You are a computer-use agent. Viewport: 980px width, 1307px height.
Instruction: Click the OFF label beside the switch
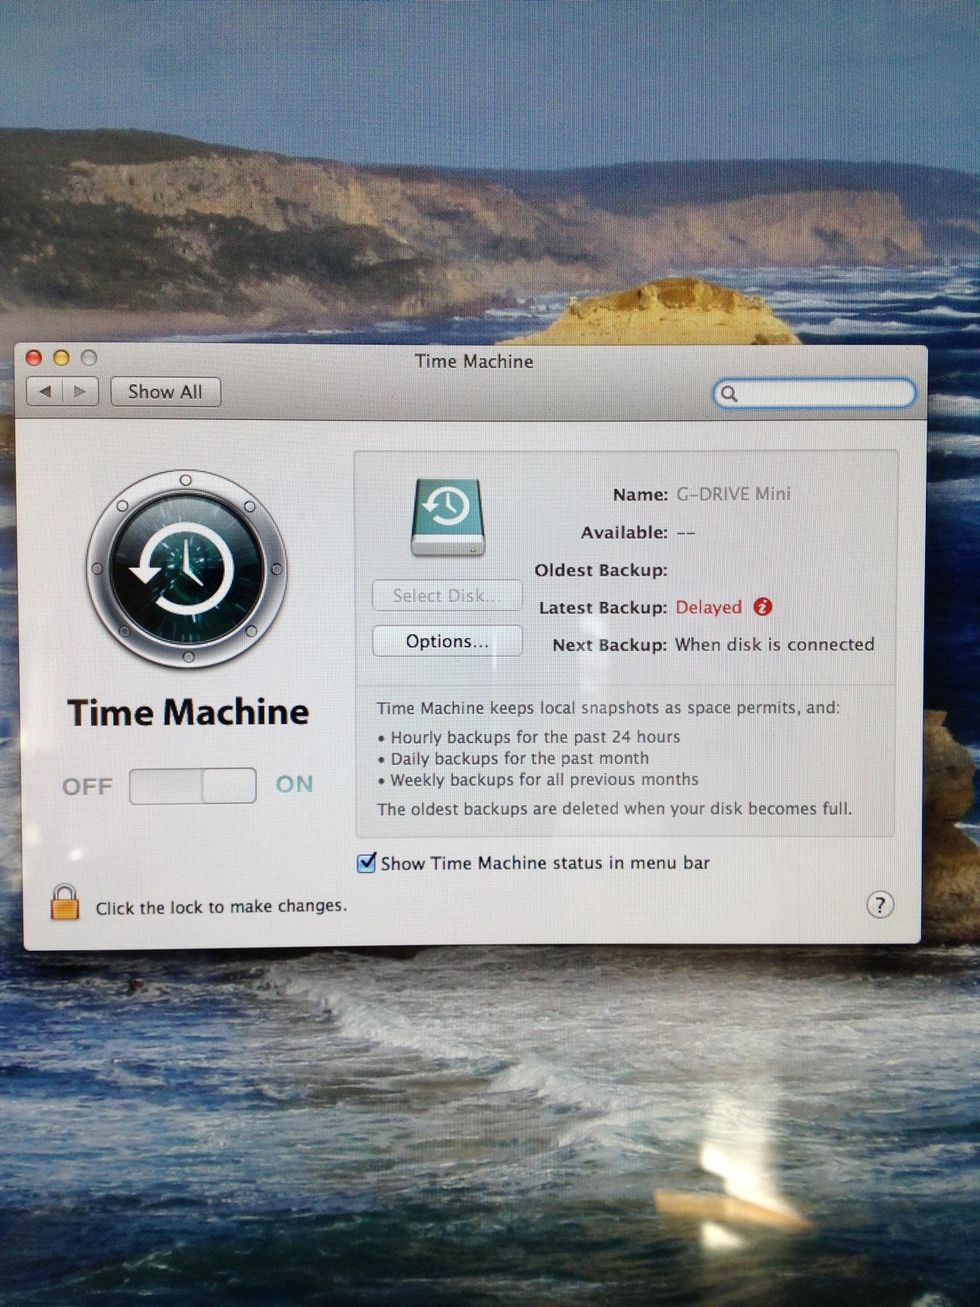pos(87,787)
